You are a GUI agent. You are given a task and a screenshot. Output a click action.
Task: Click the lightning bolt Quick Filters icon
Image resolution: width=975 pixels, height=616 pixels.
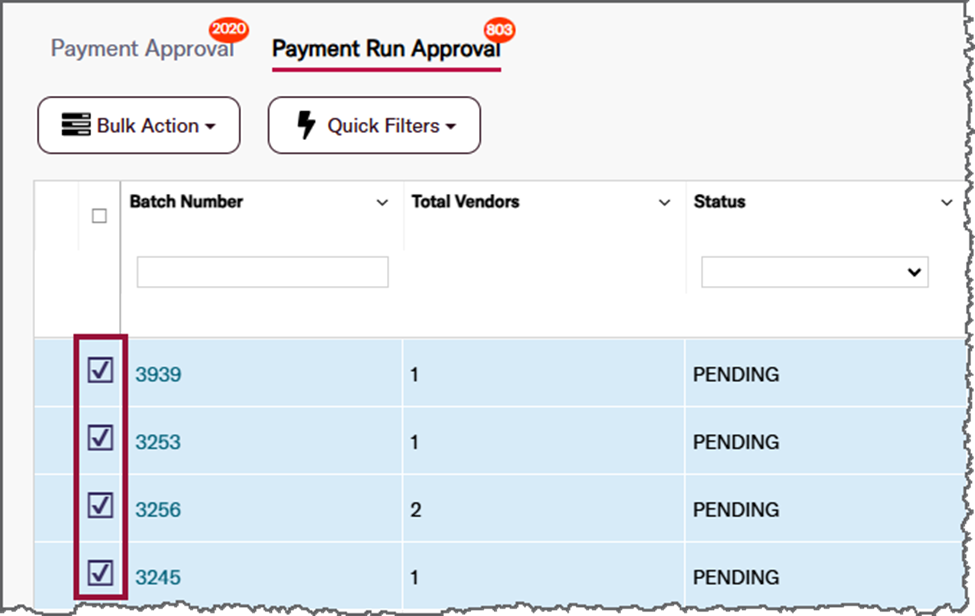(307, 126)
